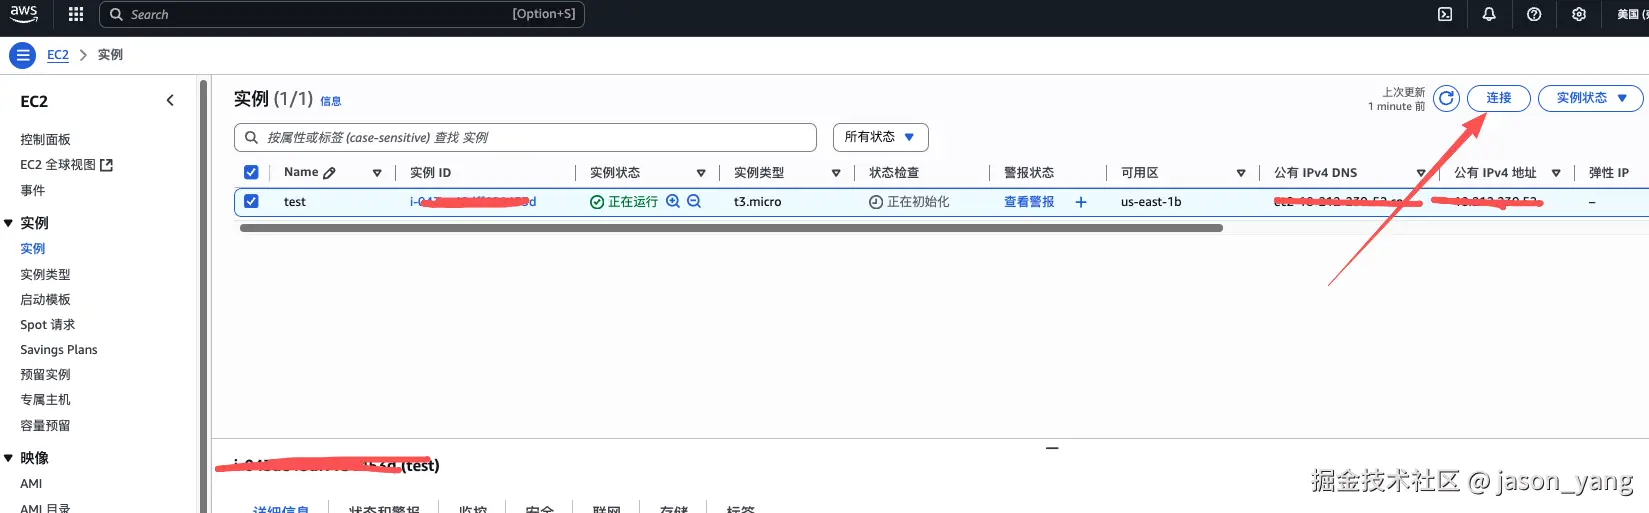Click the test instance name cell
The height and width of the screenshot is (513, 1649).
point(295,202)
